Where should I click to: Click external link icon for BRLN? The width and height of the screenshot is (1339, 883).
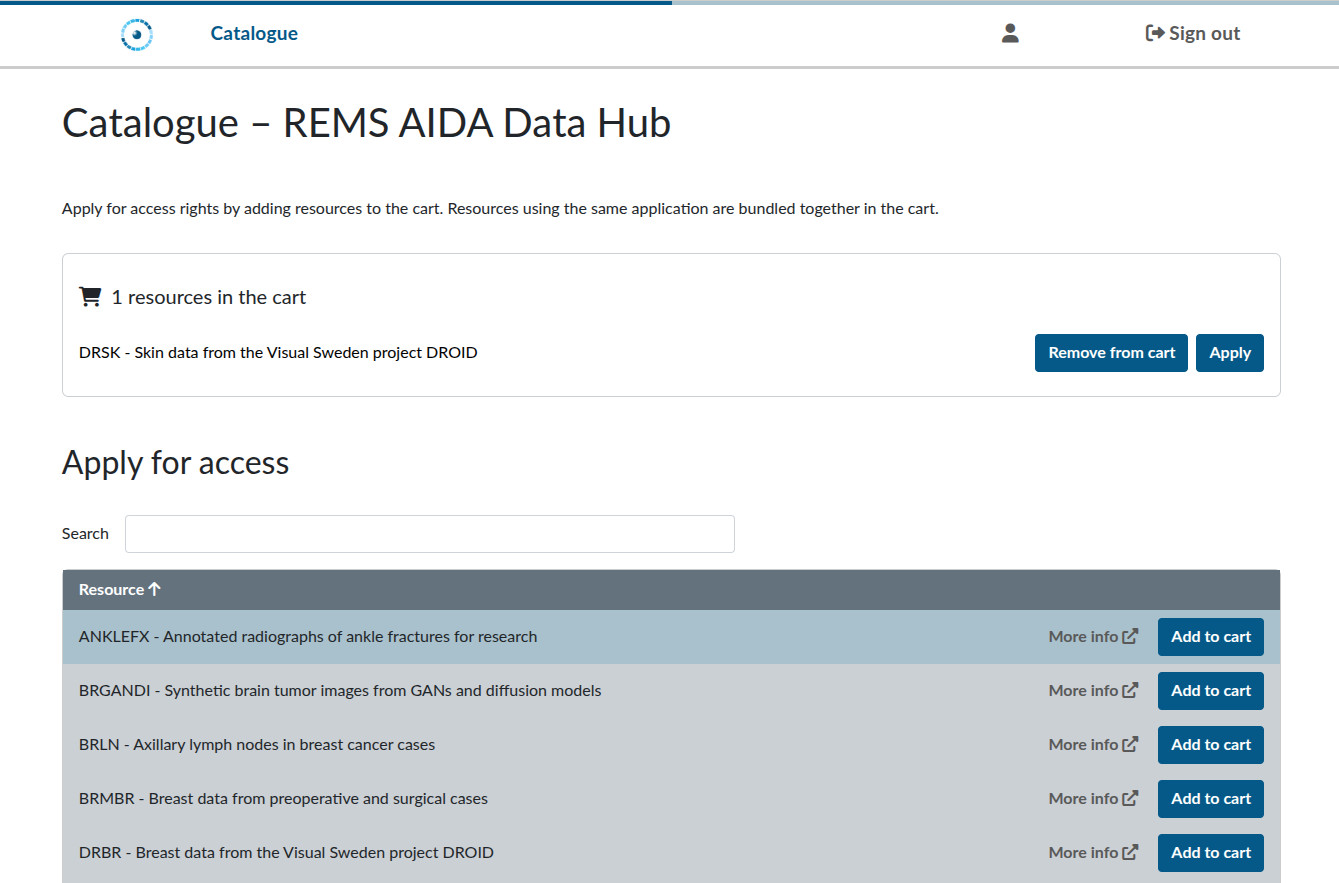click(1130, 745)
